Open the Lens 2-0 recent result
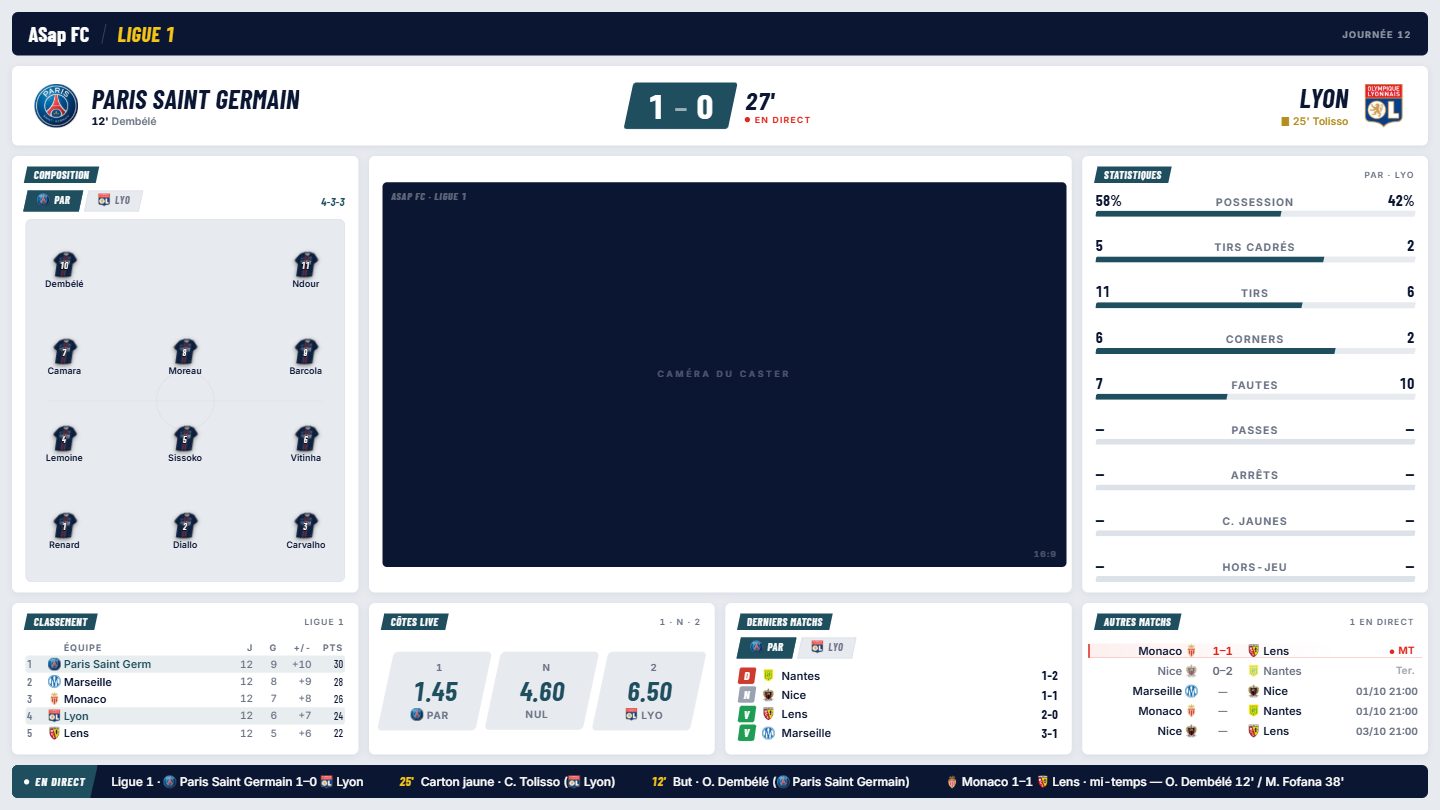This screenshot has height=810, width=1440. (x=898, y=714)
